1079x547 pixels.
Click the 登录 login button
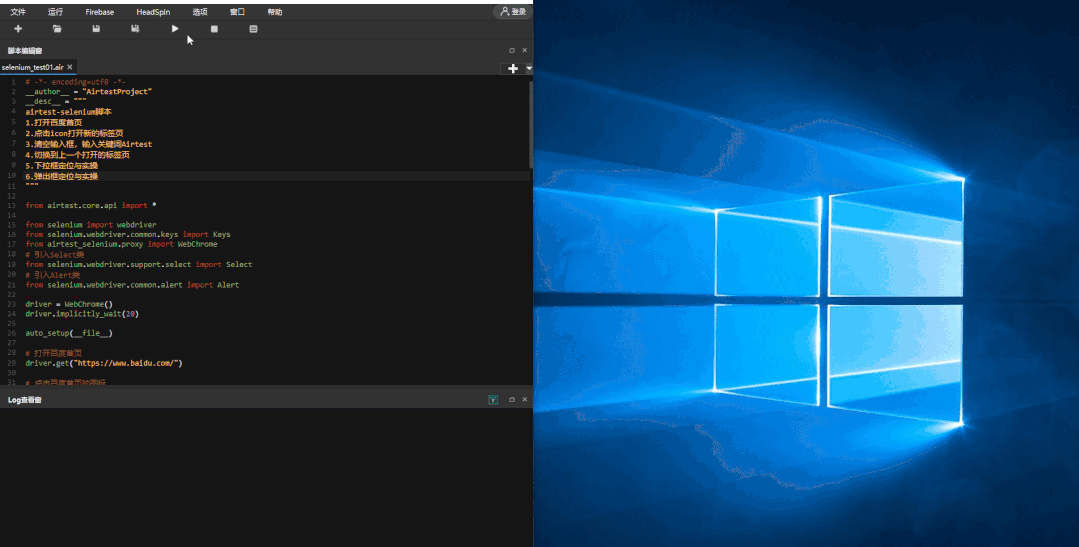[513, 12]
